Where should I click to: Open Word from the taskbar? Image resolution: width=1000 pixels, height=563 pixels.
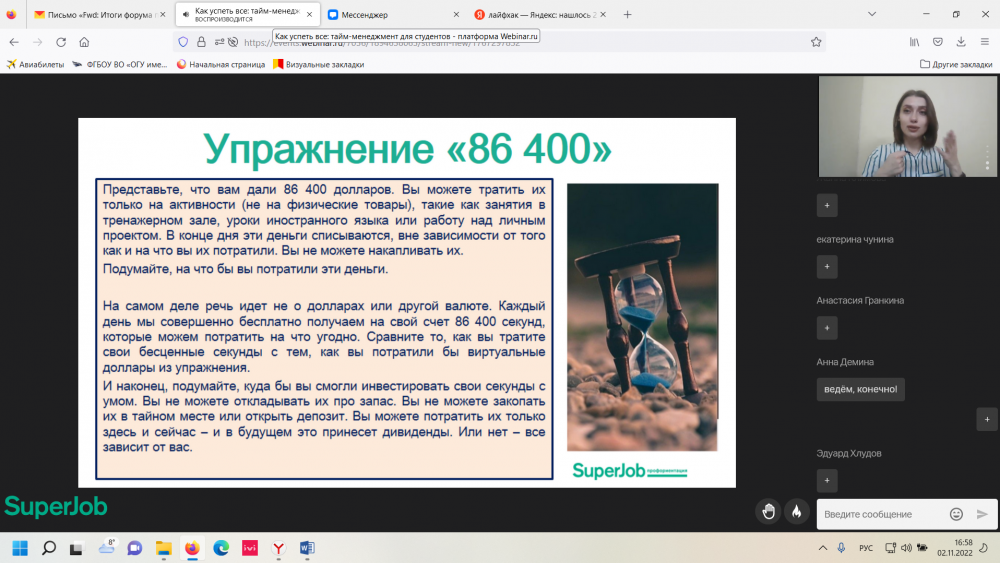pyautogui.click(x=307, y=548)
